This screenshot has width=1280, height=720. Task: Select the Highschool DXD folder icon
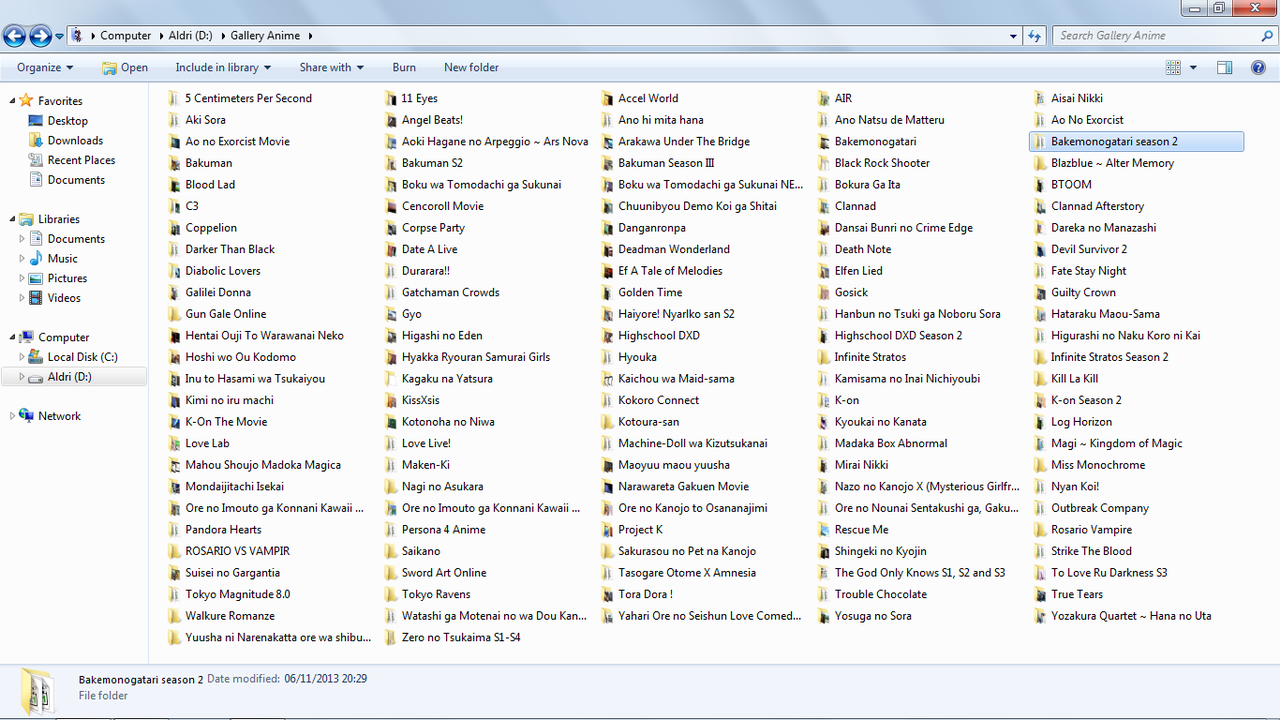[608, 336]
